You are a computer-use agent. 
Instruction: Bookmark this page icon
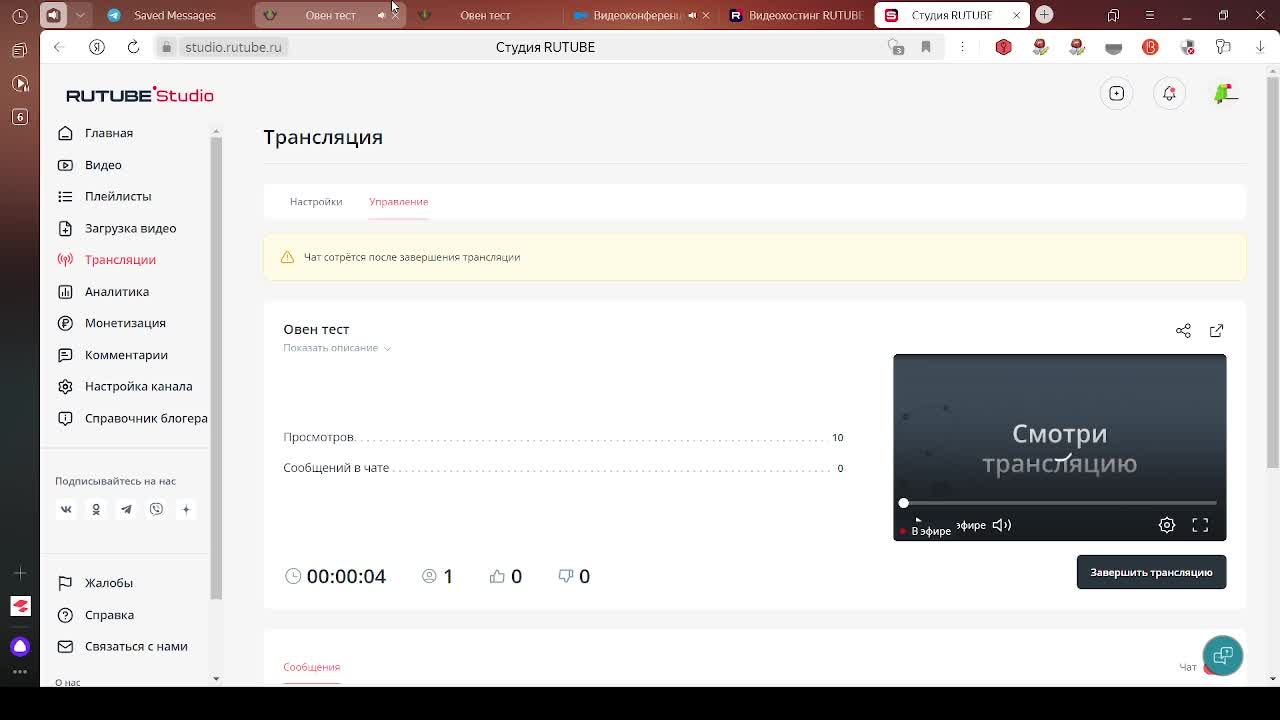[x=926, y=47]
